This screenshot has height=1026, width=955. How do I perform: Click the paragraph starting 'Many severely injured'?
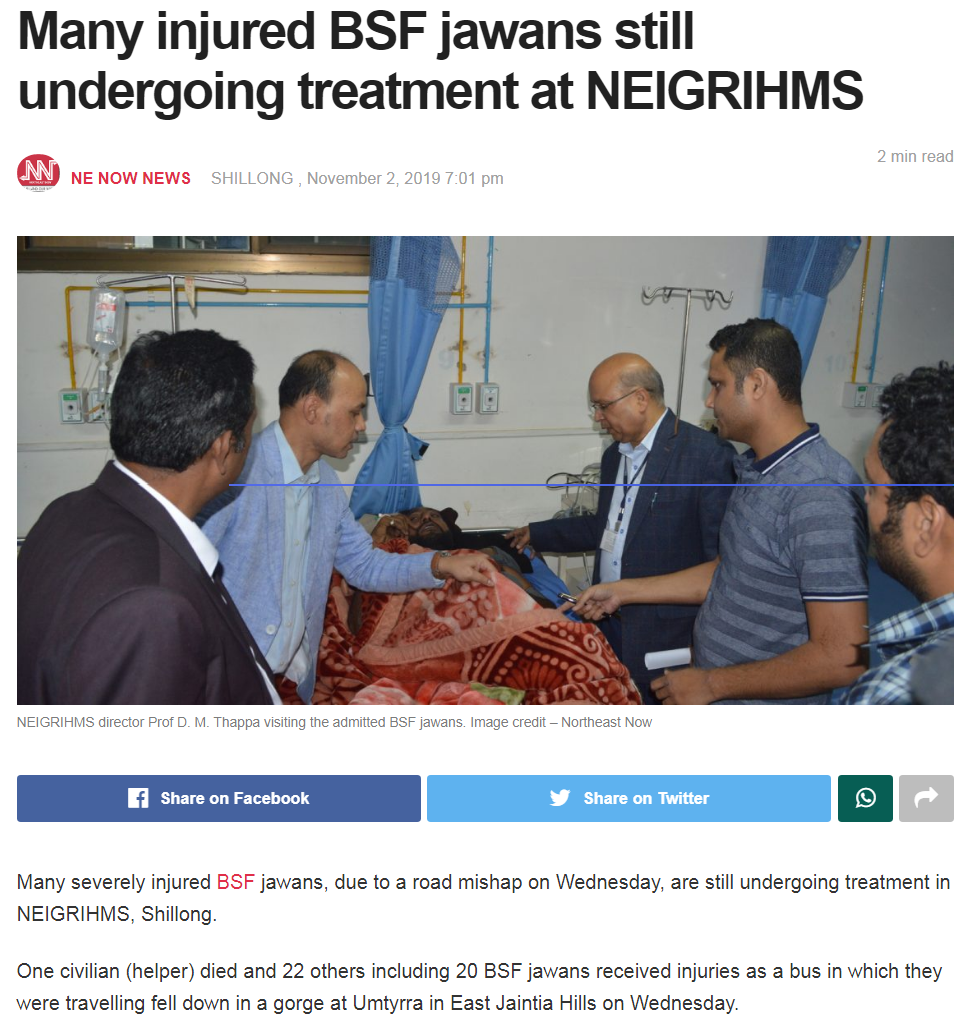click(483, 898)
